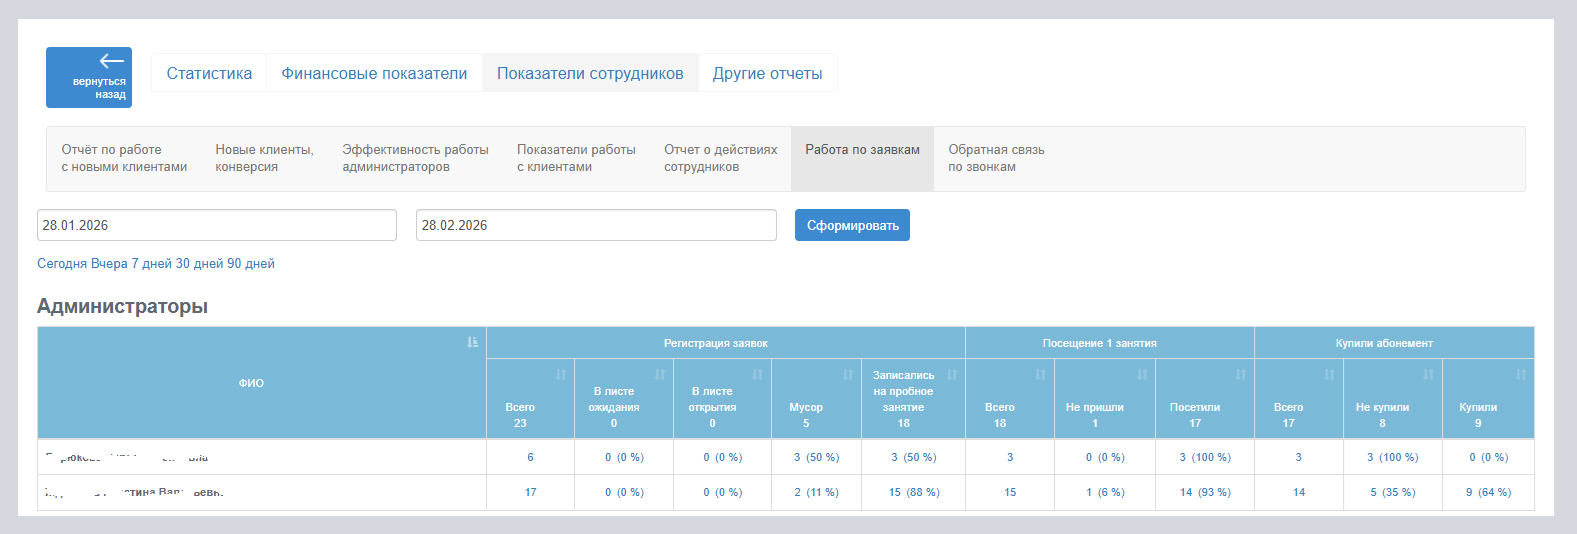
Task: Select the 'Работа по заявкам' subtab
Action: pos(862,158)
